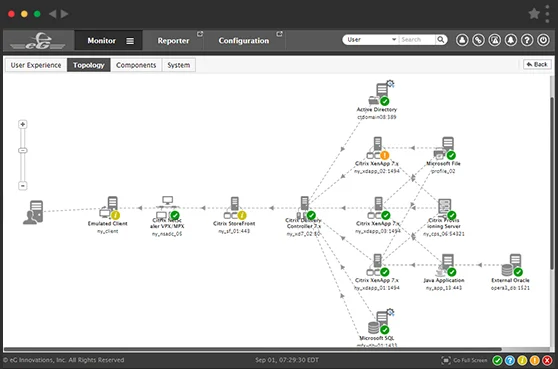The image size is (558, 369).
Task: Select the Topology tab
Action: coord(89,65)
